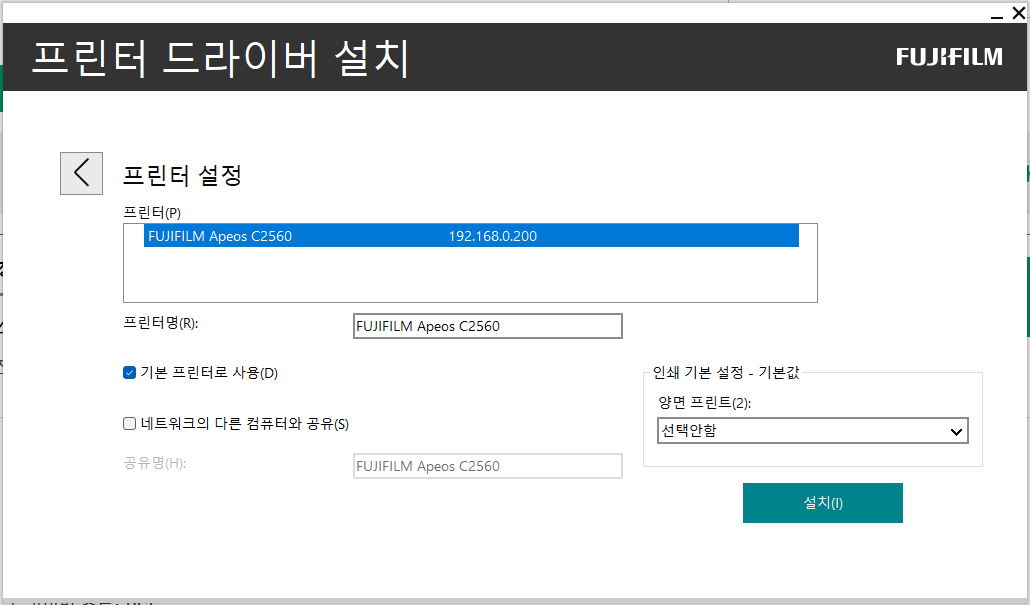Uncheck 기본 프린터로 사용 checkbox
Viewport: 1030px width, 605px height.
pos(129,373)
